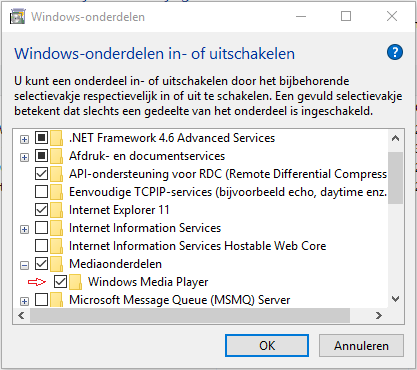Click the Annuleren button

[361, 346]
